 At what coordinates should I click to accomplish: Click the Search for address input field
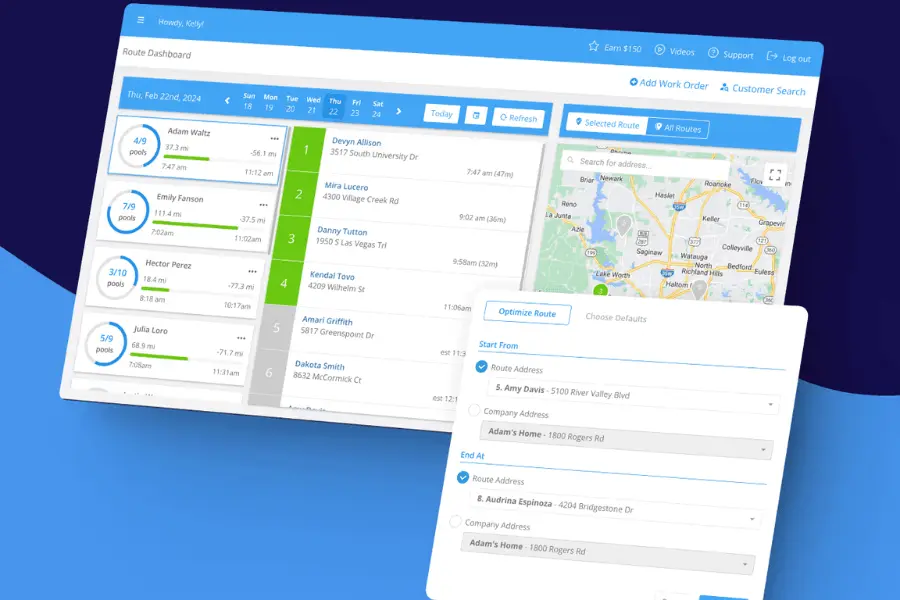(645, 164)
